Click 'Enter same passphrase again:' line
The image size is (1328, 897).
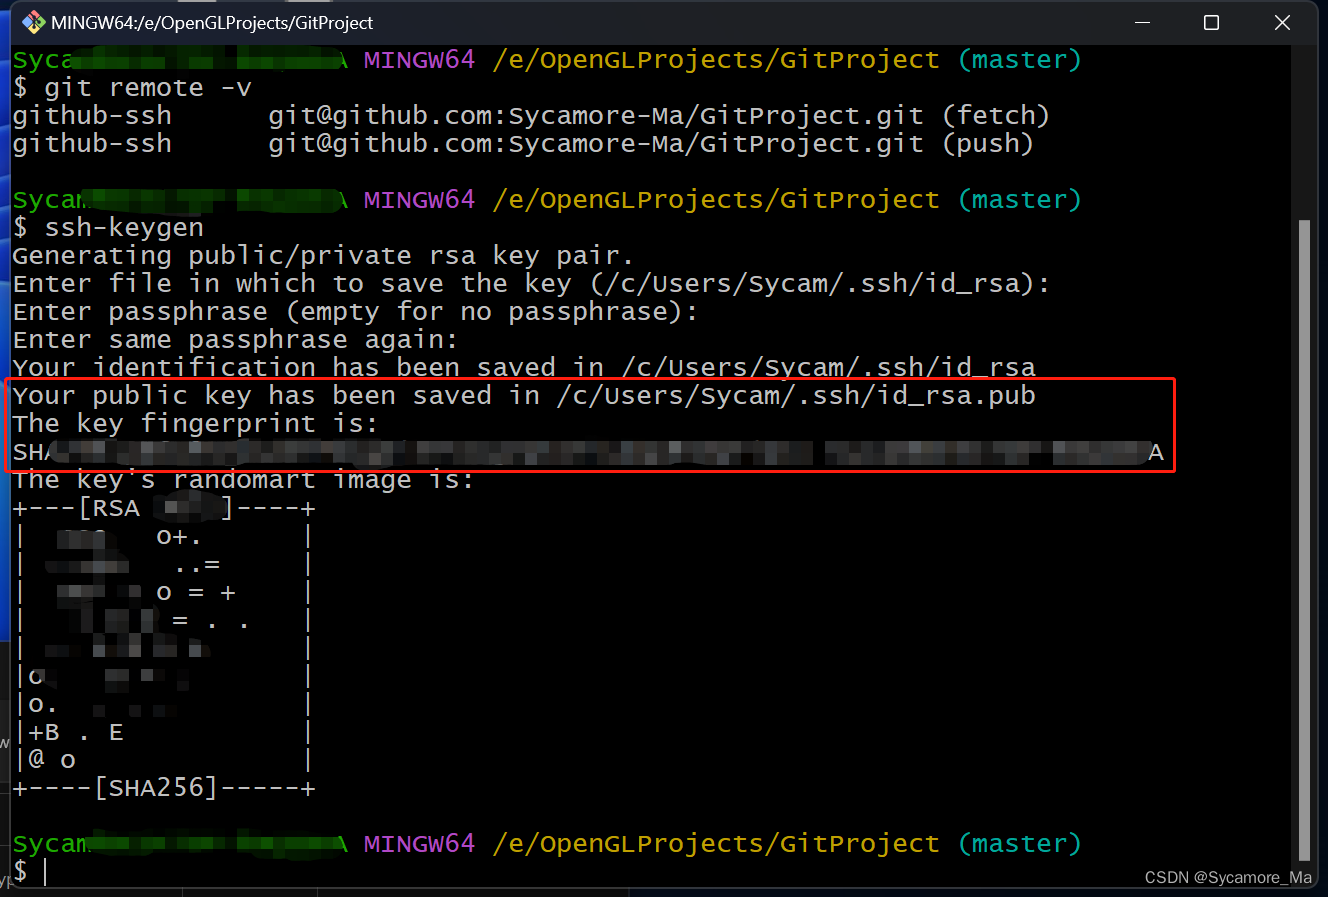point(235,340)
